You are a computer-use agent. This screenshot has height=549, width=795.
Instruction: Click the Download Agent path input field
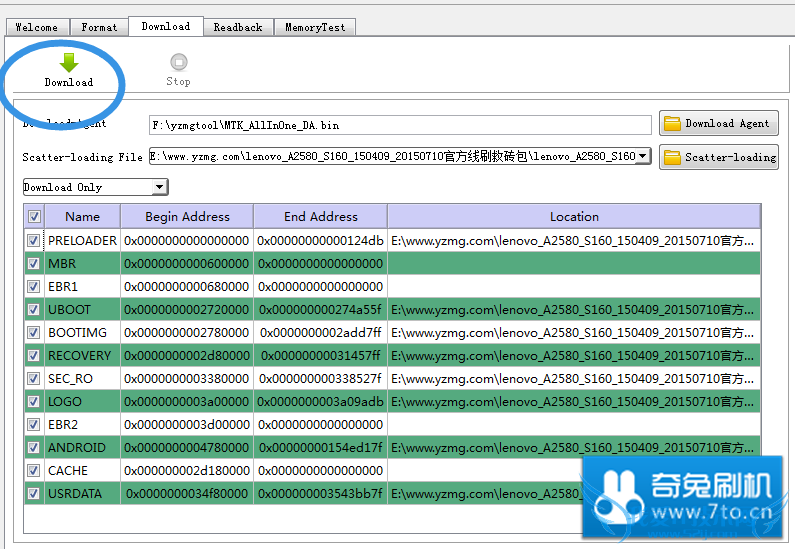coord(400,125)
